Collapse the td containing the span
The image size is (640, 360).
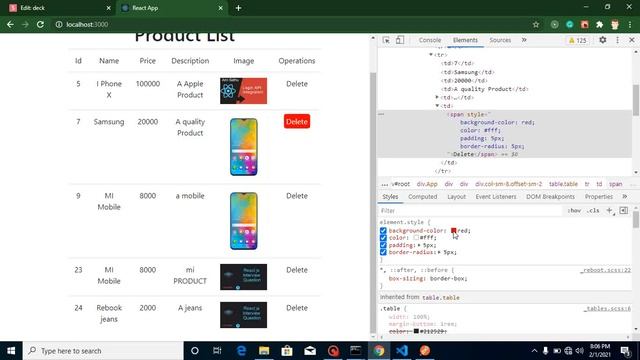437,106
